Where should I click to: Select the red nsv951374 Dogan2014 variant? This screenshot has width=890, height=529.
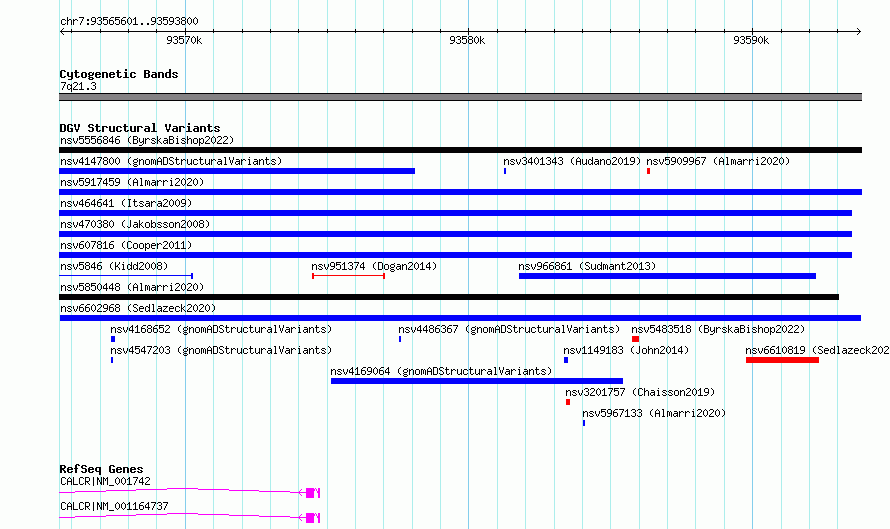coord(349,276)
